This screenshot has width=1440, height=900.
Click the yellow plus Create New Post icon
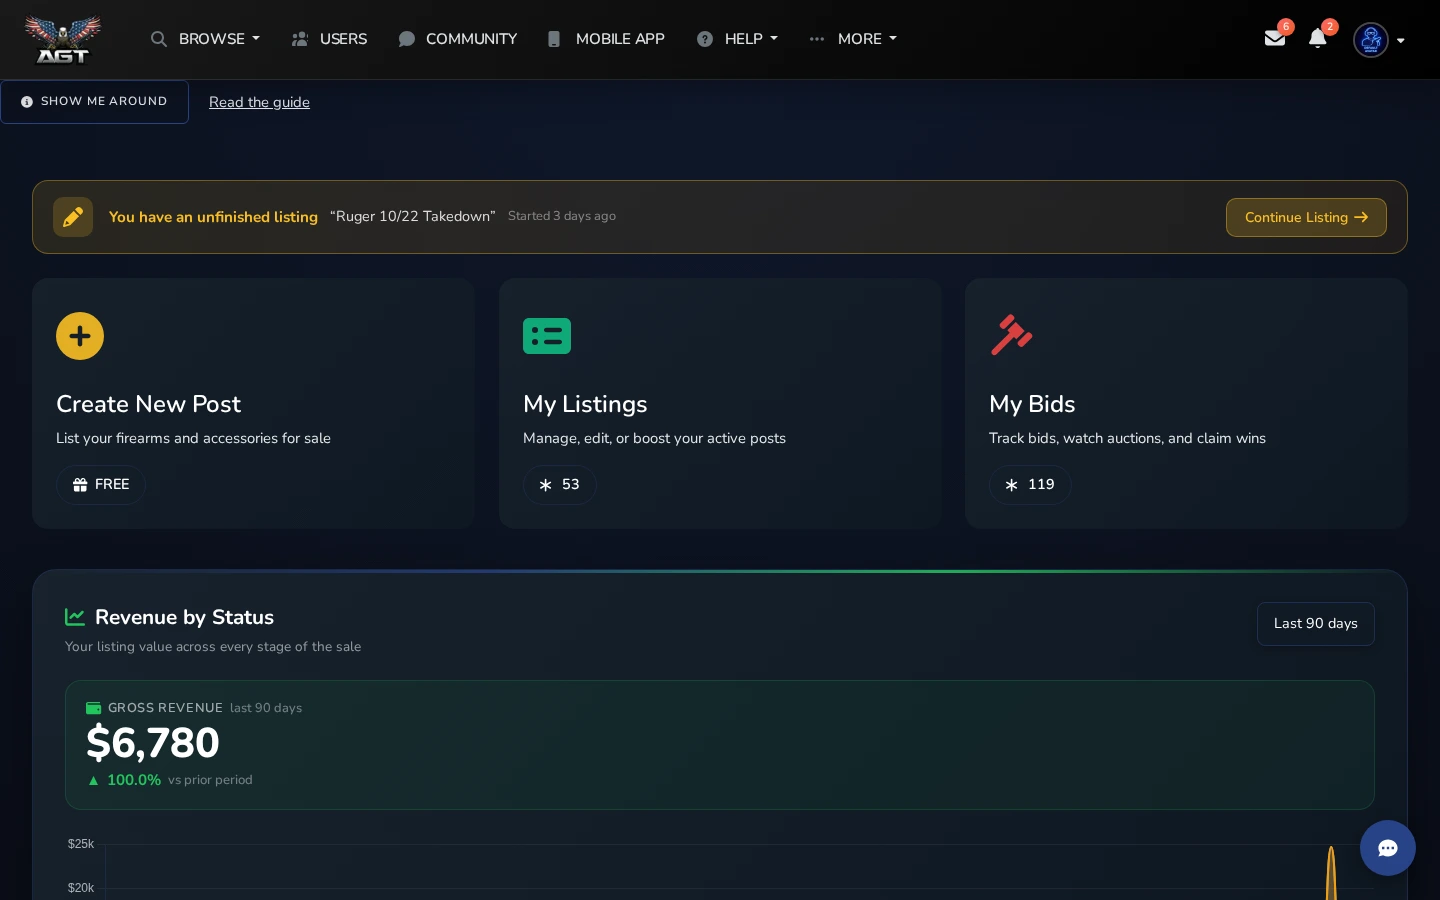tap(80, 336)
